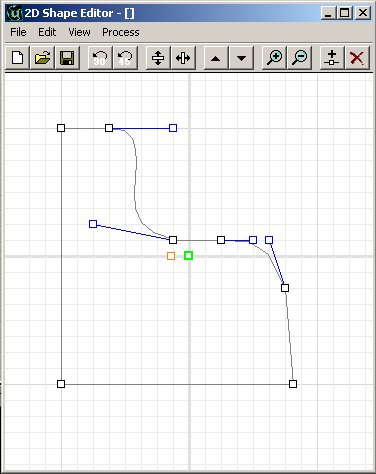Select the bottom-right corner vertex of the shape
The image size is (376, 474).
(x=293, y=384)
